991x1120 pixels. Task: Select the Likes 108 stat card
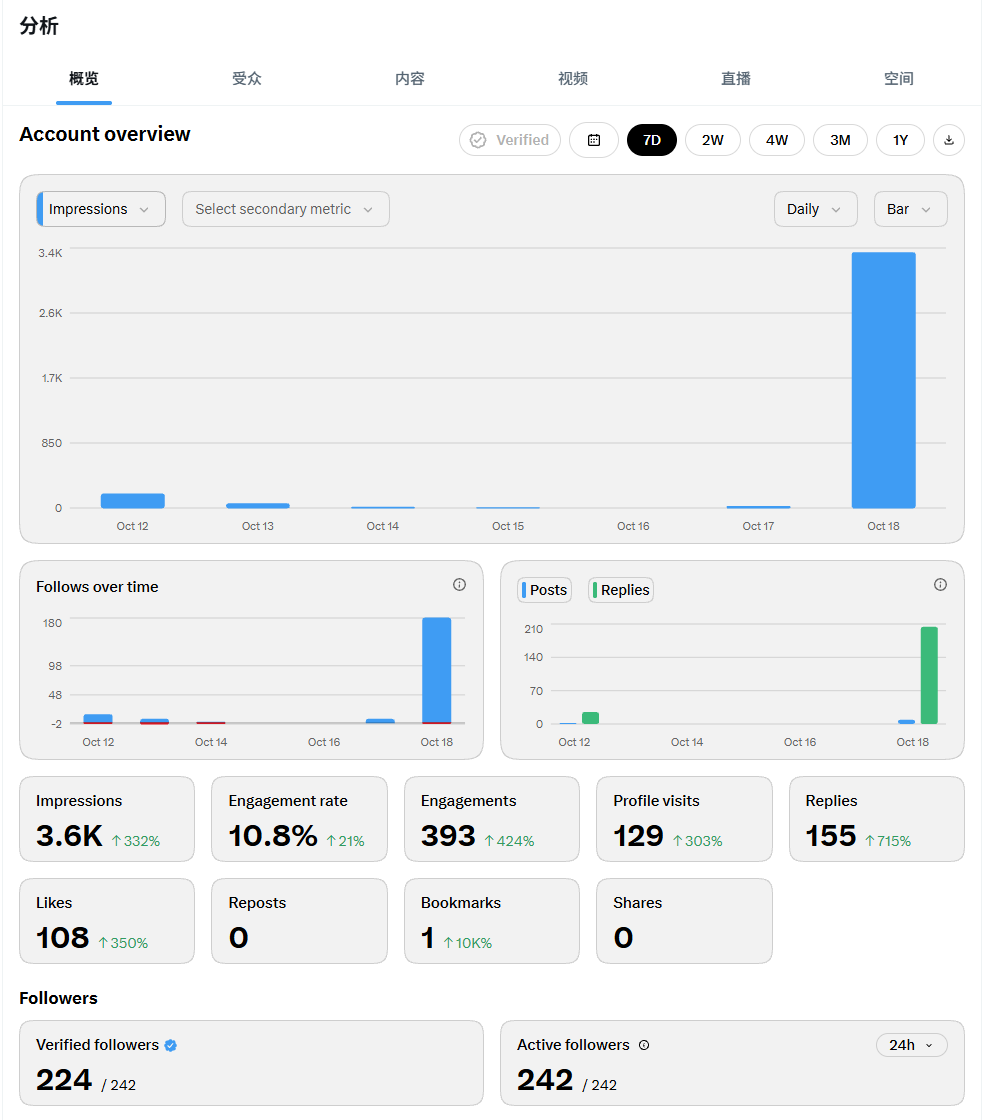(x=107, y=921)
